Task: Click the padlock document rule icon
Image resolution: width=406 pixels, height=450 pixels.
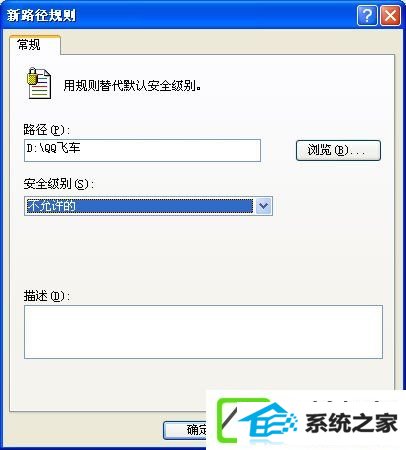Action: (39, 83)
